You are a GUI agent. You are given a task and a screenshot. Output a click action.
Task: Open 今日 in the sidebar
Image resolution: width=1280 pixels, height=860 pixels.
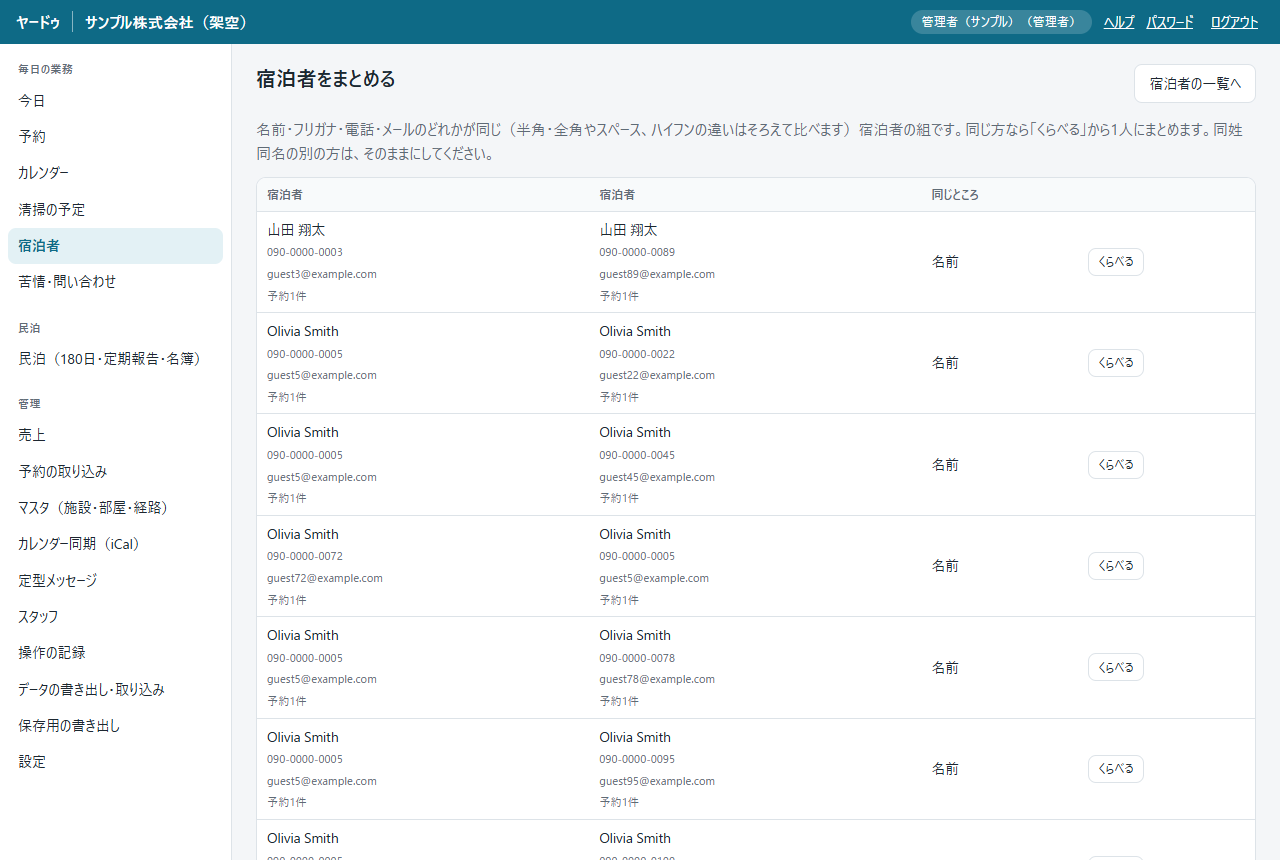click(115, 101)
